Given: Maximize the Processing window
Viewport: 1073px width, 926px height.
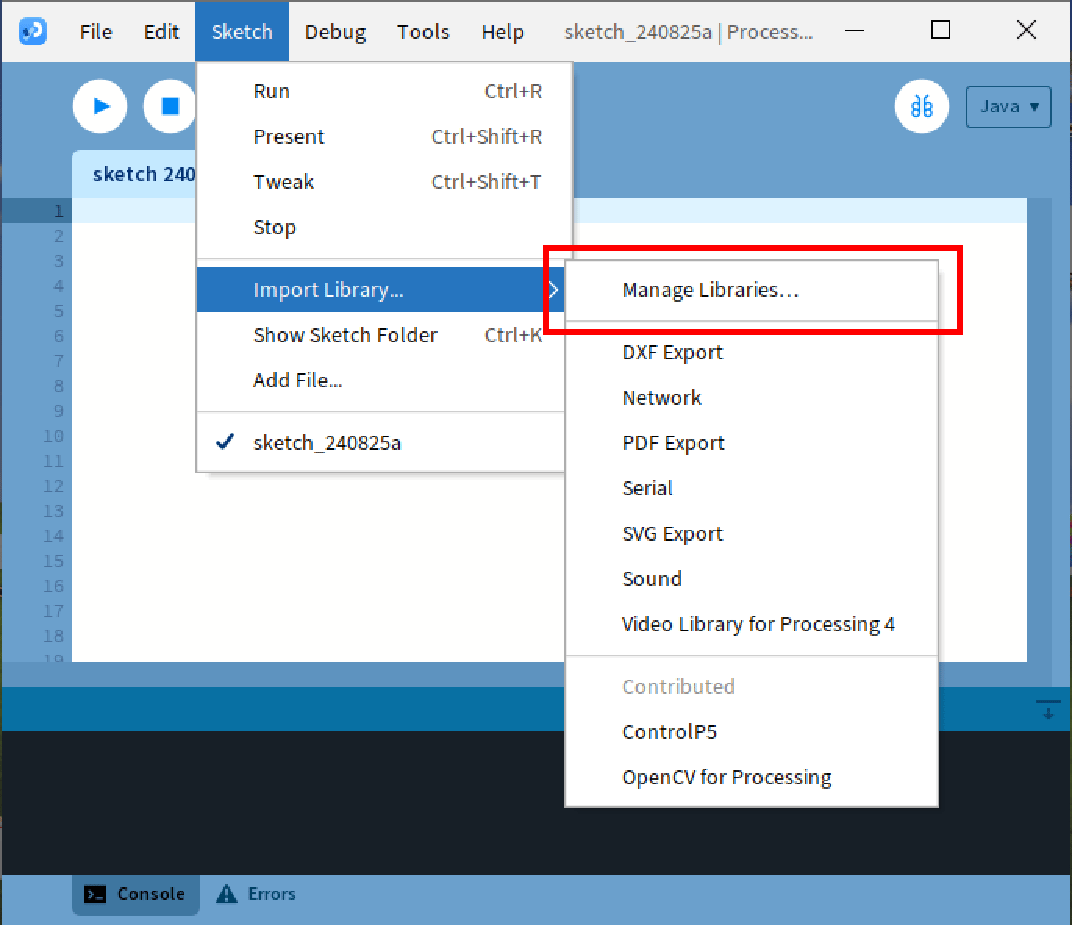Looking at the screenshot, I should tap(940, 30).
